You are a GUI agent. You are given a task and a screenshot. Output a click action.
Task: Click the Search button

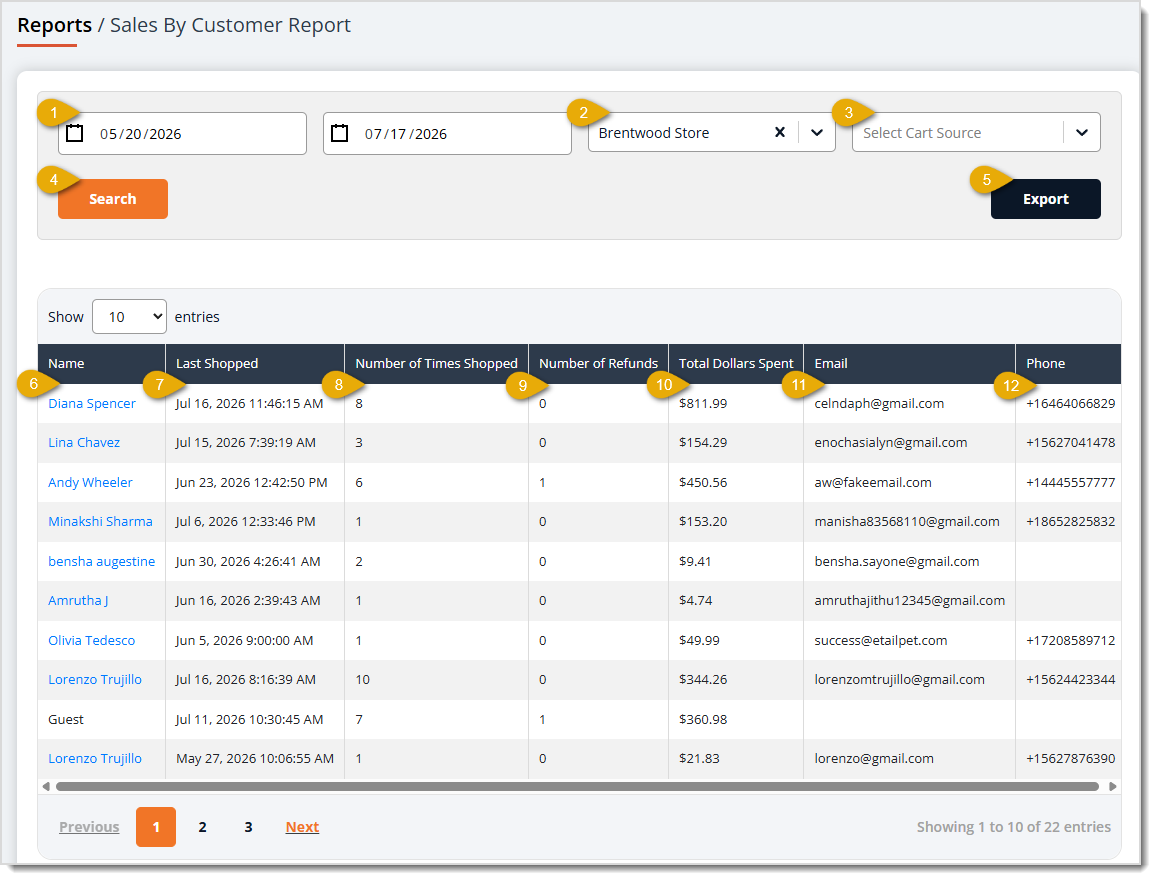pos(113,199)
